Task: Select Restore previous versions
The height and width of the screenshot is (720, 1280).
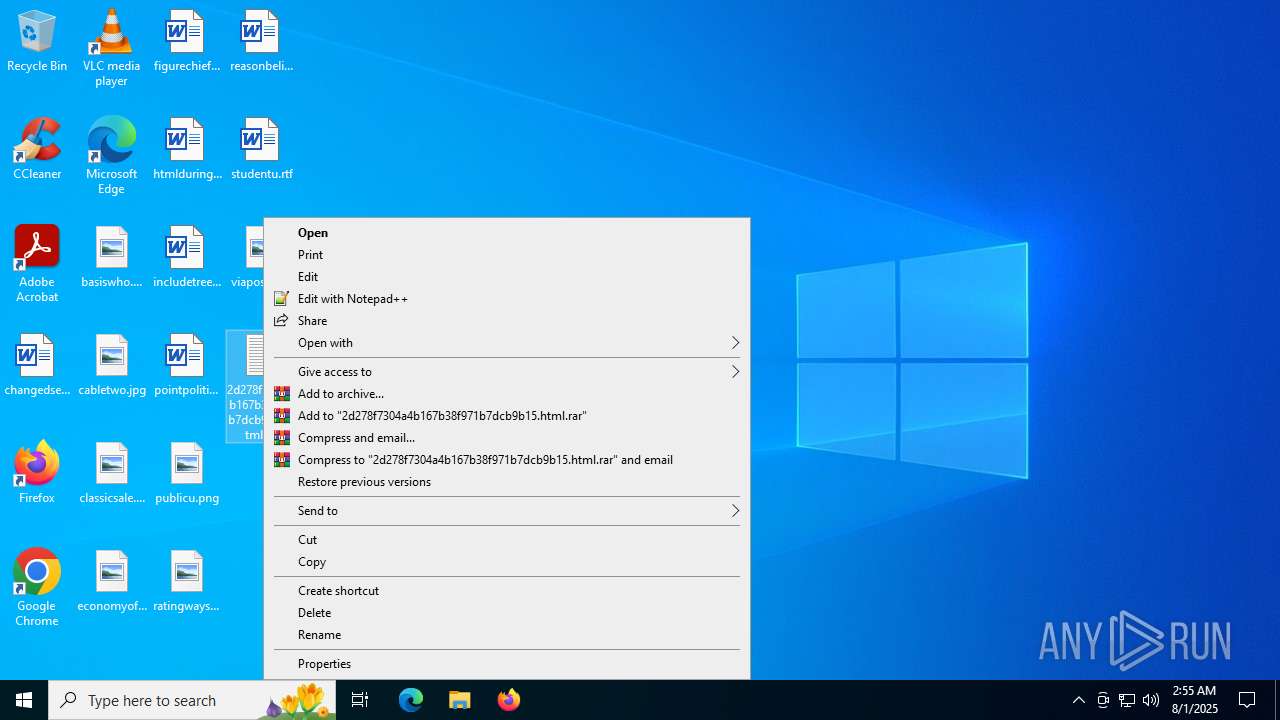Action: [x=507, y=482]
